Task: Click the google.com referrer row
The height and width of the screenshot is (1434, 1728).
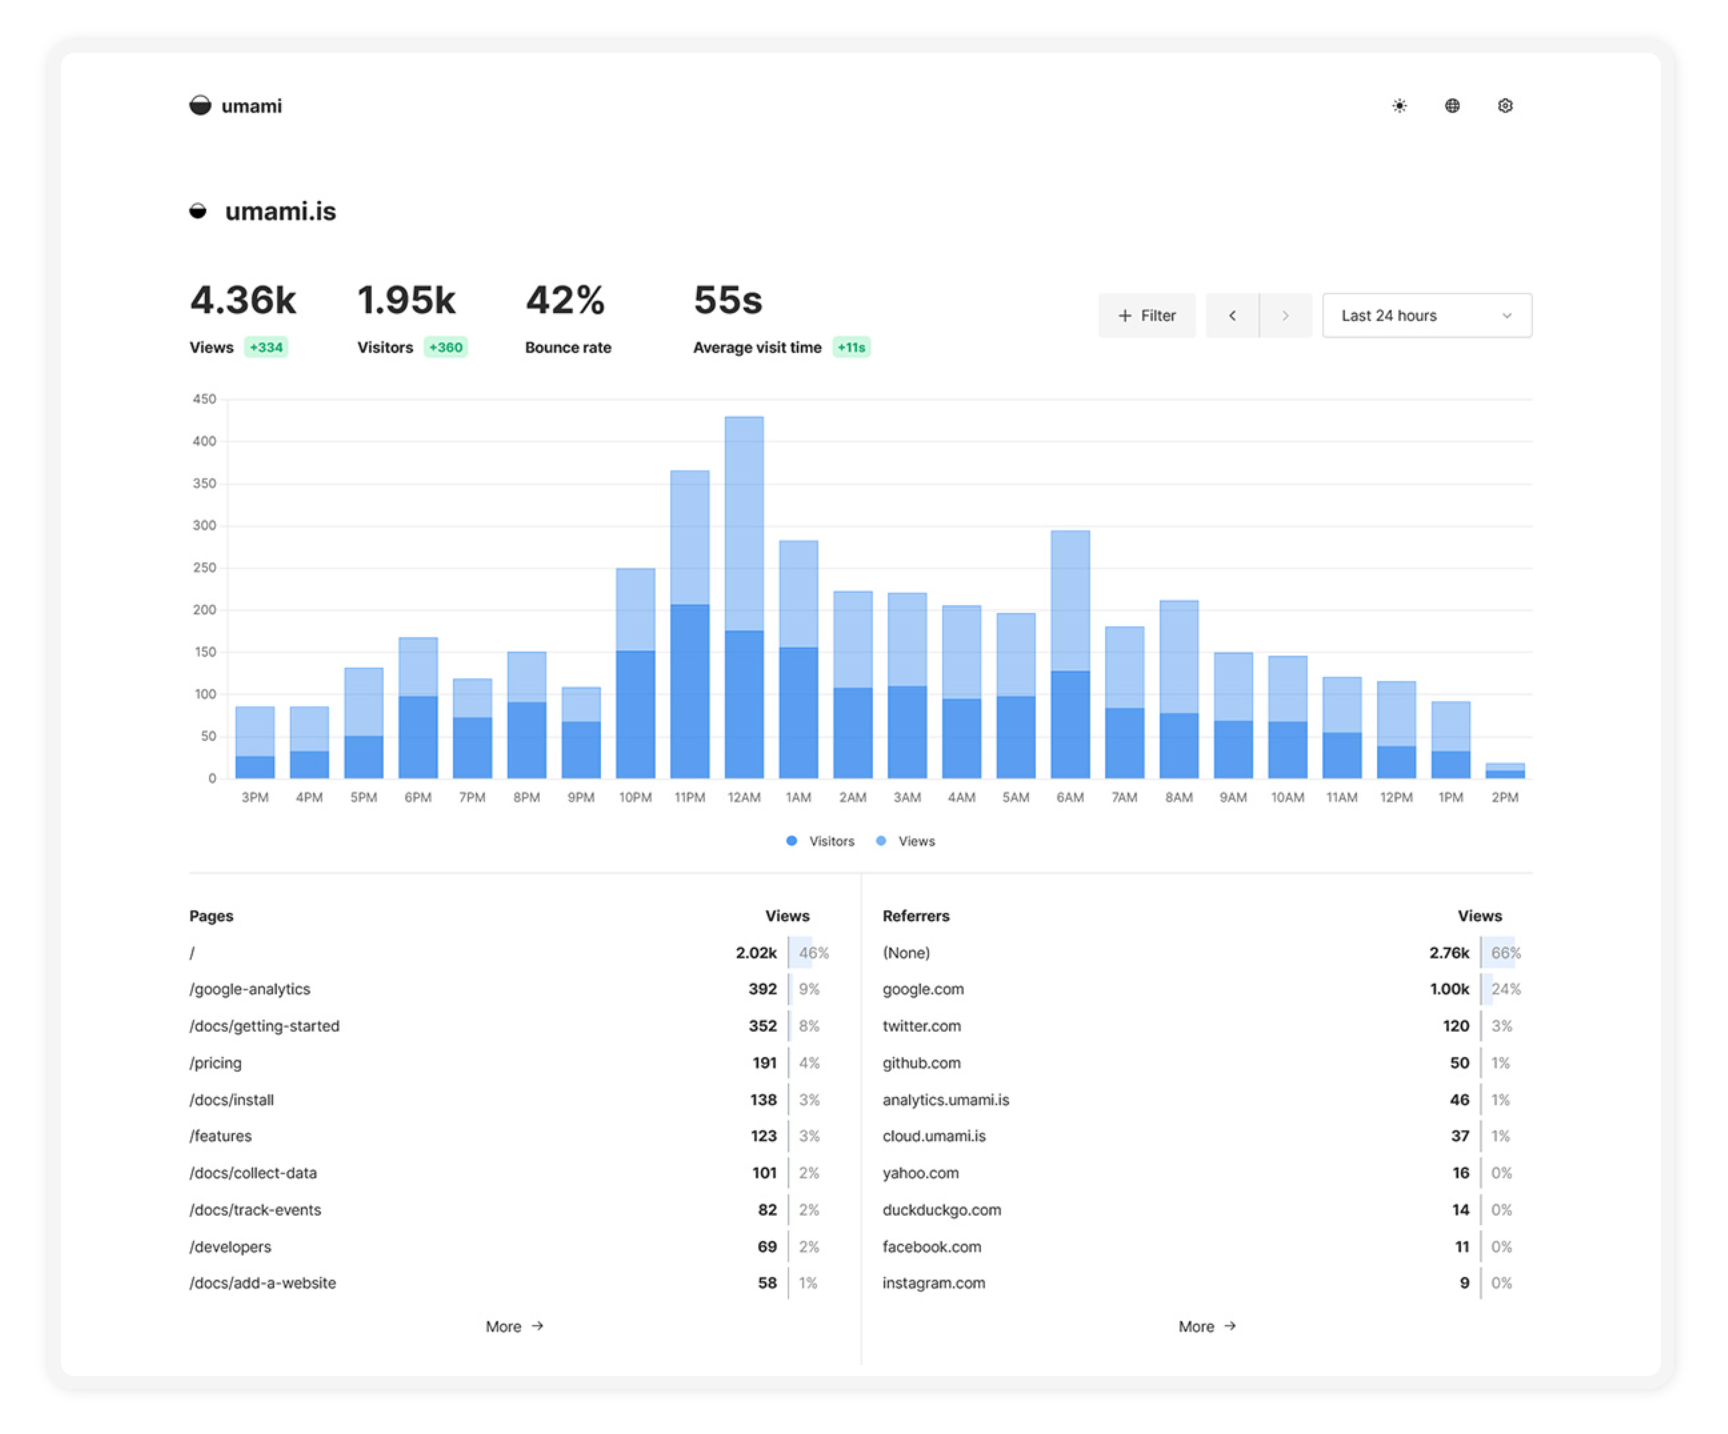Action: click(x=1202, y=989)
